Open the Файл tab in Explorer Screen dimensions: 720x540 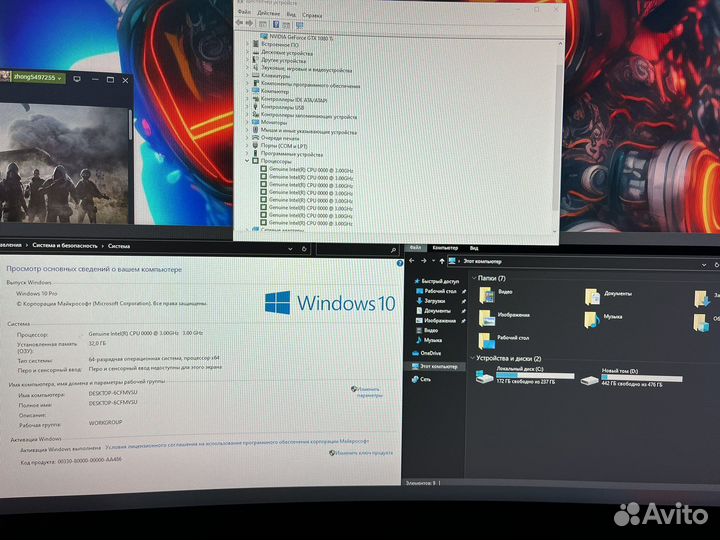pyautogui.click(x=415, y=248)
